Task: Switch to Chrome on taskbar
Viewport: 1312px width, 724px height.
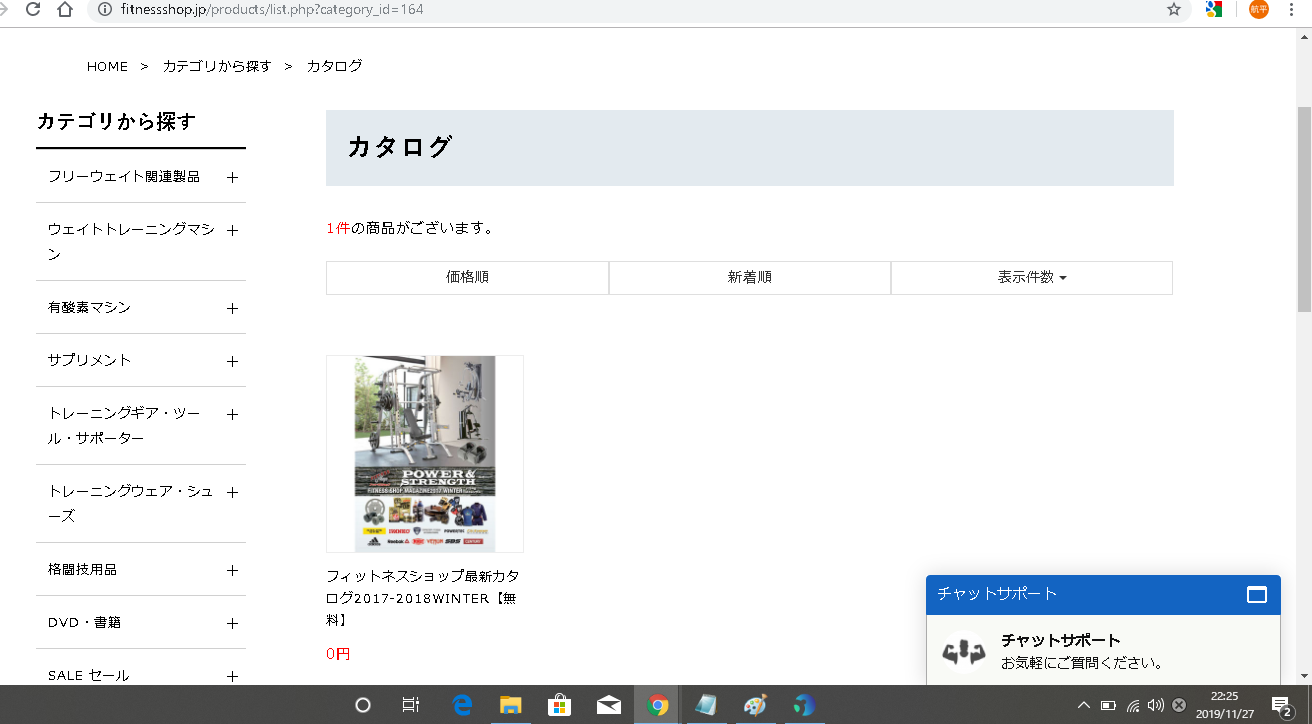Action: [657, 705]
